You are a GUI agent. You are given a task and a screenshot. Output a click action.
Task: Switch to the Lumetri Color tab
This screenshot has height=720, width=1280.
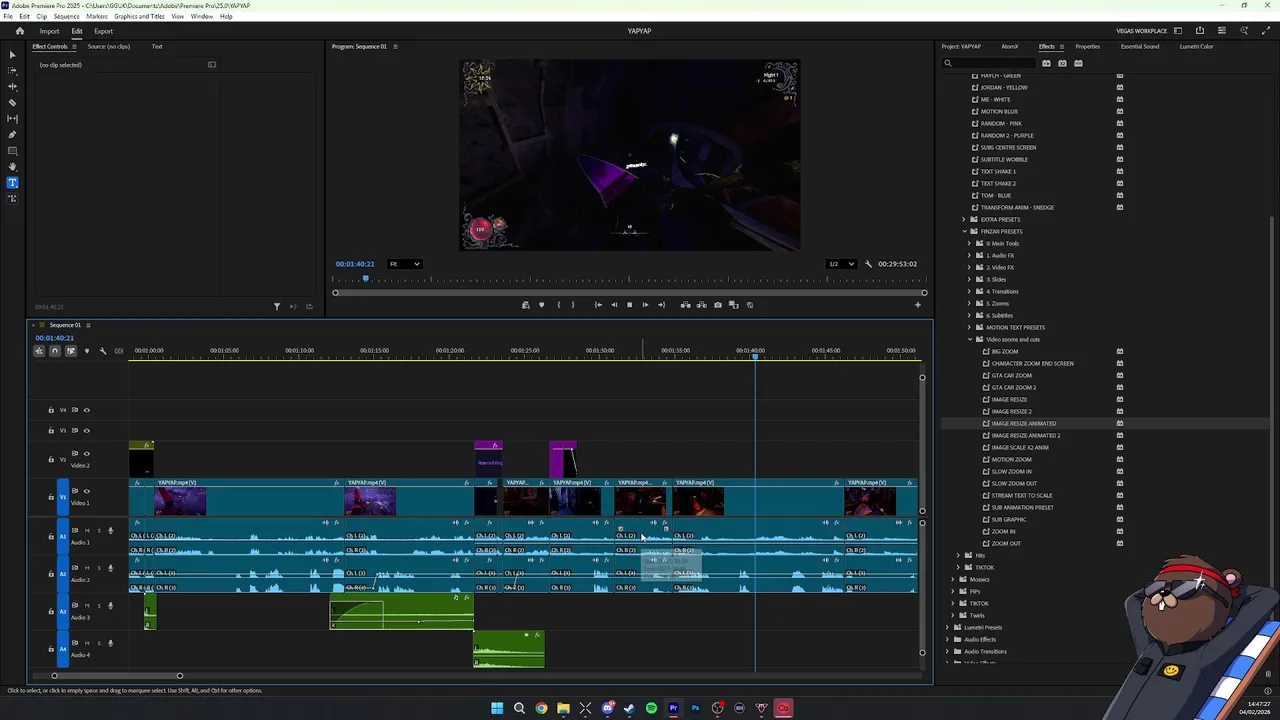[x=1196, y=46]
